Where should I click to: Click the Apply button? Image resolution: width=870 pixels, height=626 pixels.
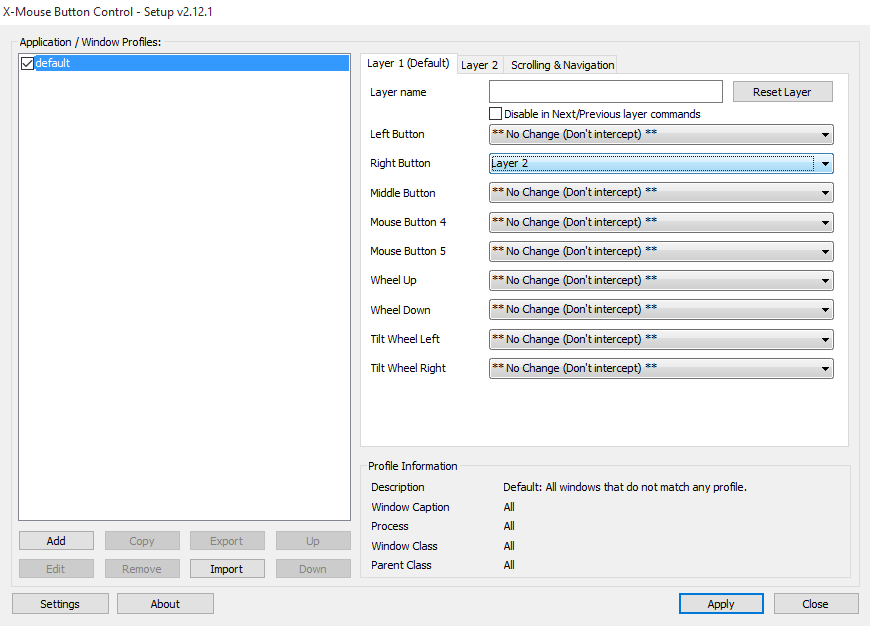point(721,604)
